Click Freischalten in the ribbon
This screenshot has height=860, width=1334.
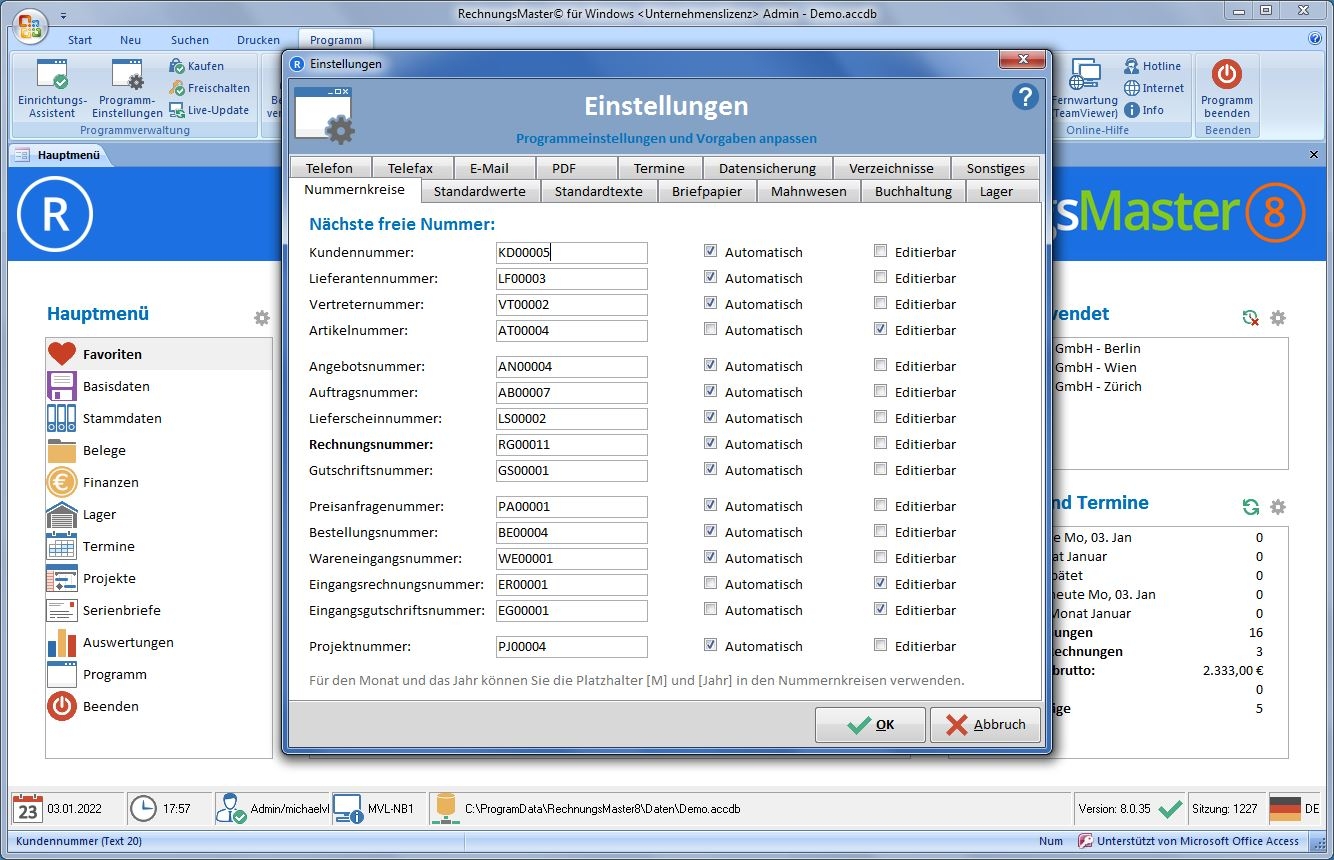pyautogui.click(x=209, y=88)
